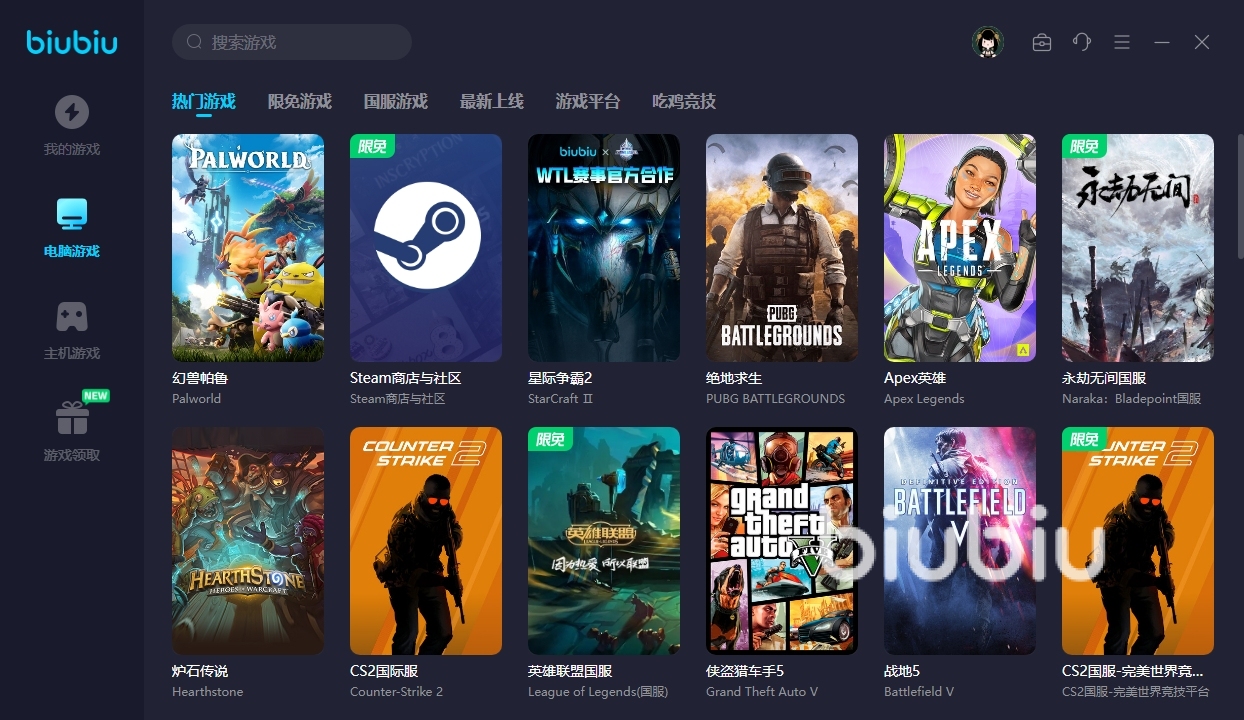Click the 主机游戏 sidebar label
1244x720 pixels.
[71, 353]
